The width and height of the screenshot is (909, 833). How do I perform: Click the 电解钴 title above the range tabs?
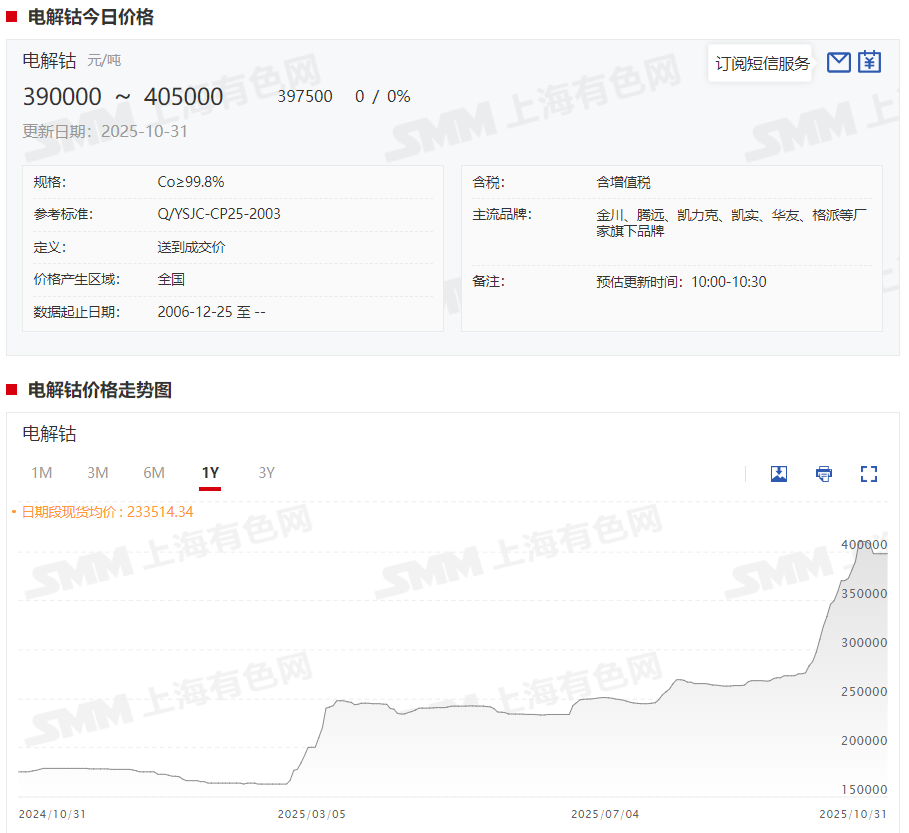[50, 434]
